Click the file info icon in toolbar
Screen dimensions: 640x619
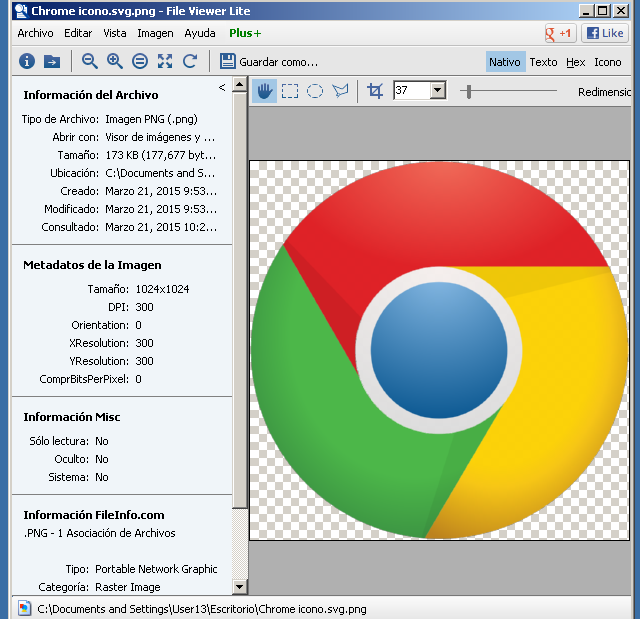coord(27,61)
